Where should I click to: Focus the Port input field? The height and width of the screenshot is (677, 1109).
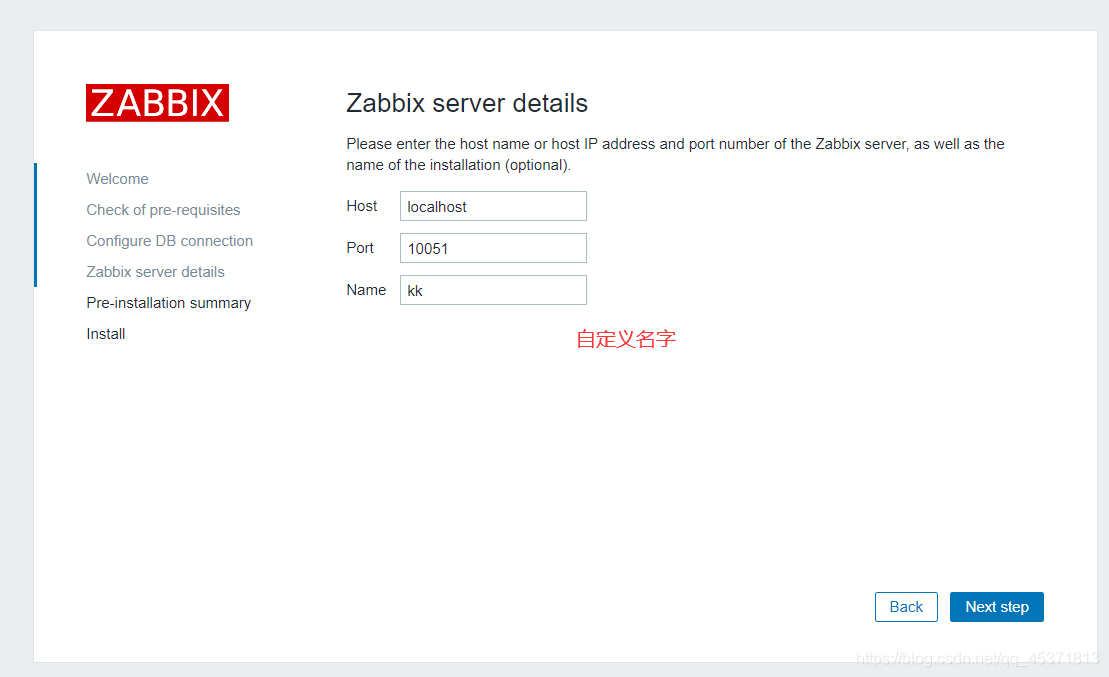(x=493, y=248)
